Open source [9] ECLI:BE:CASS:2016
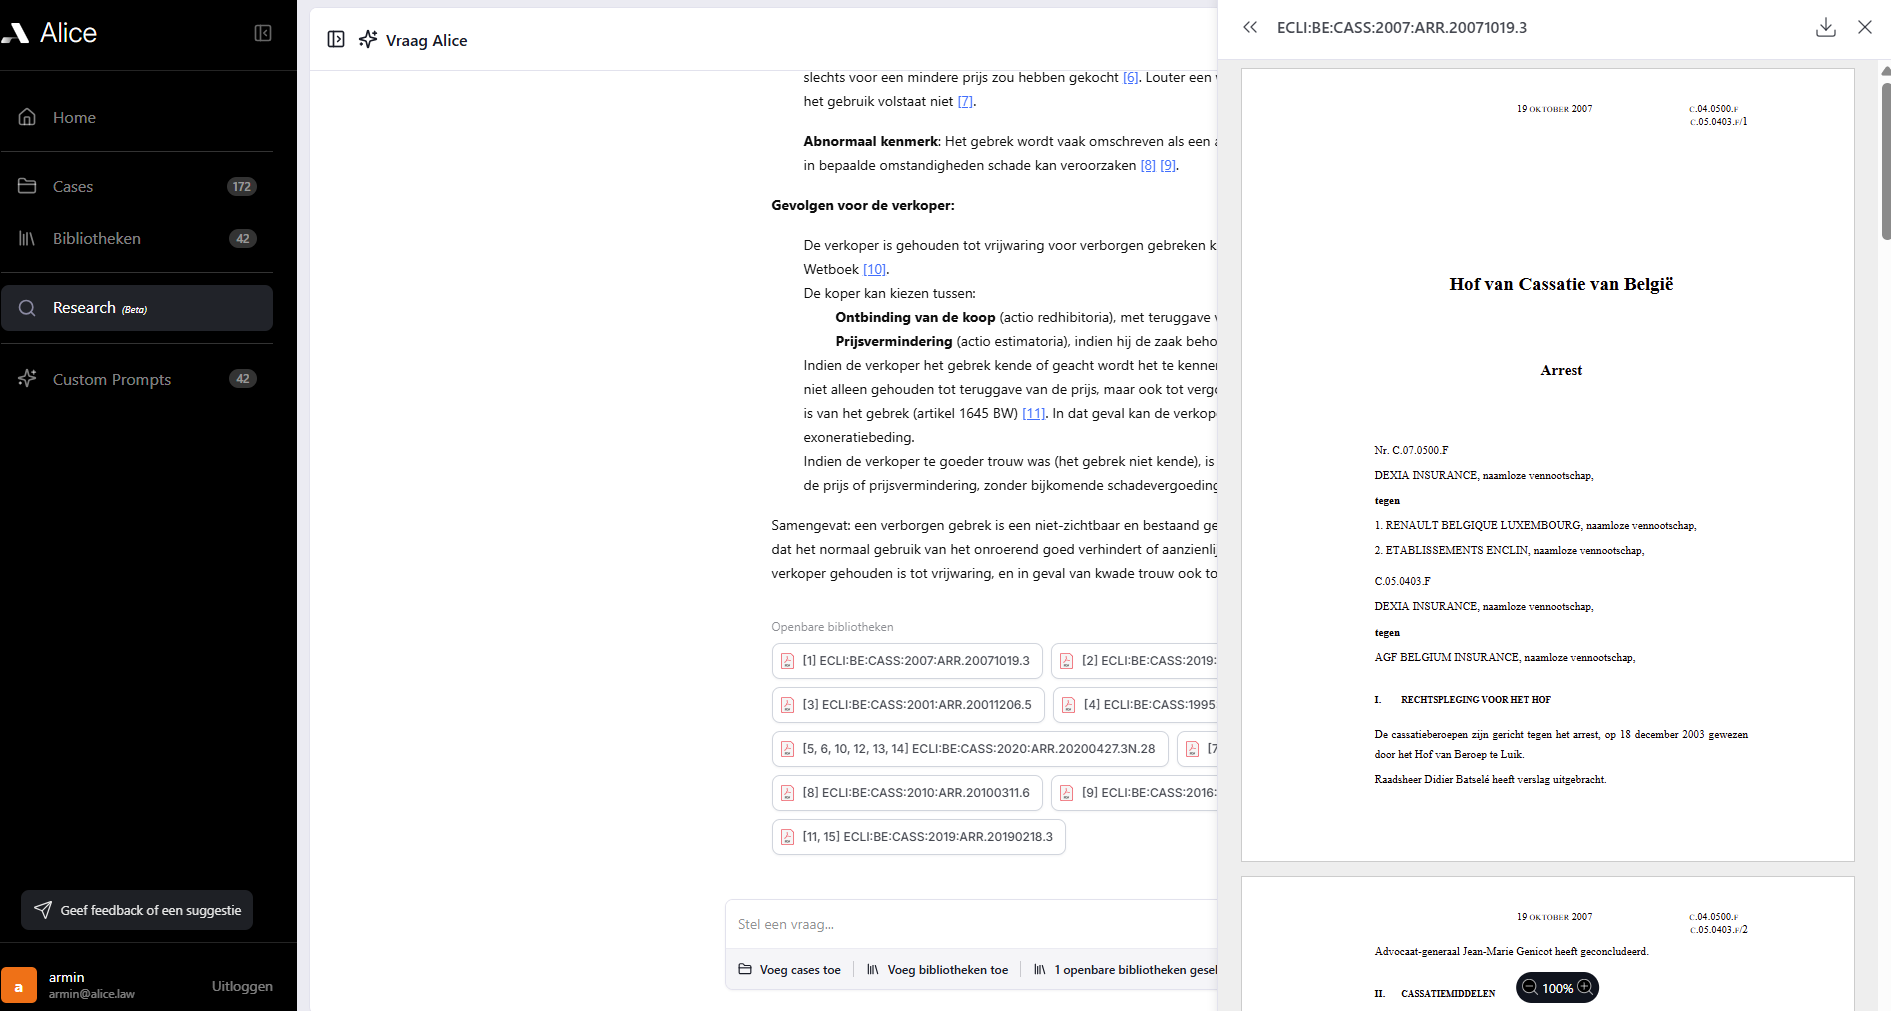The height and width of the screenshot is (1011, 1891). pyautogui.click(x=1135, y=793)
